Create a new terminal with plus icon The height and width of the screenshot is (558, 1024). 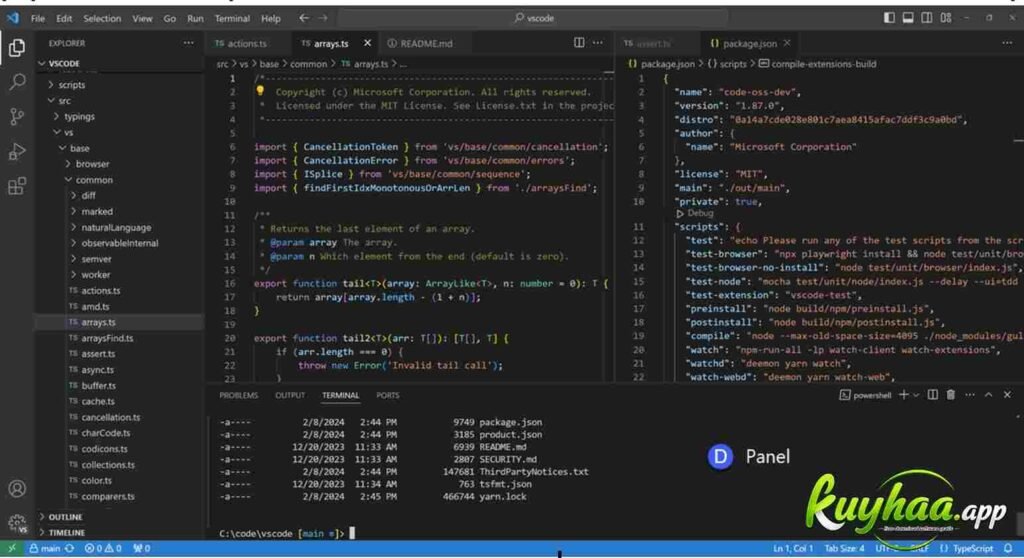903,395
